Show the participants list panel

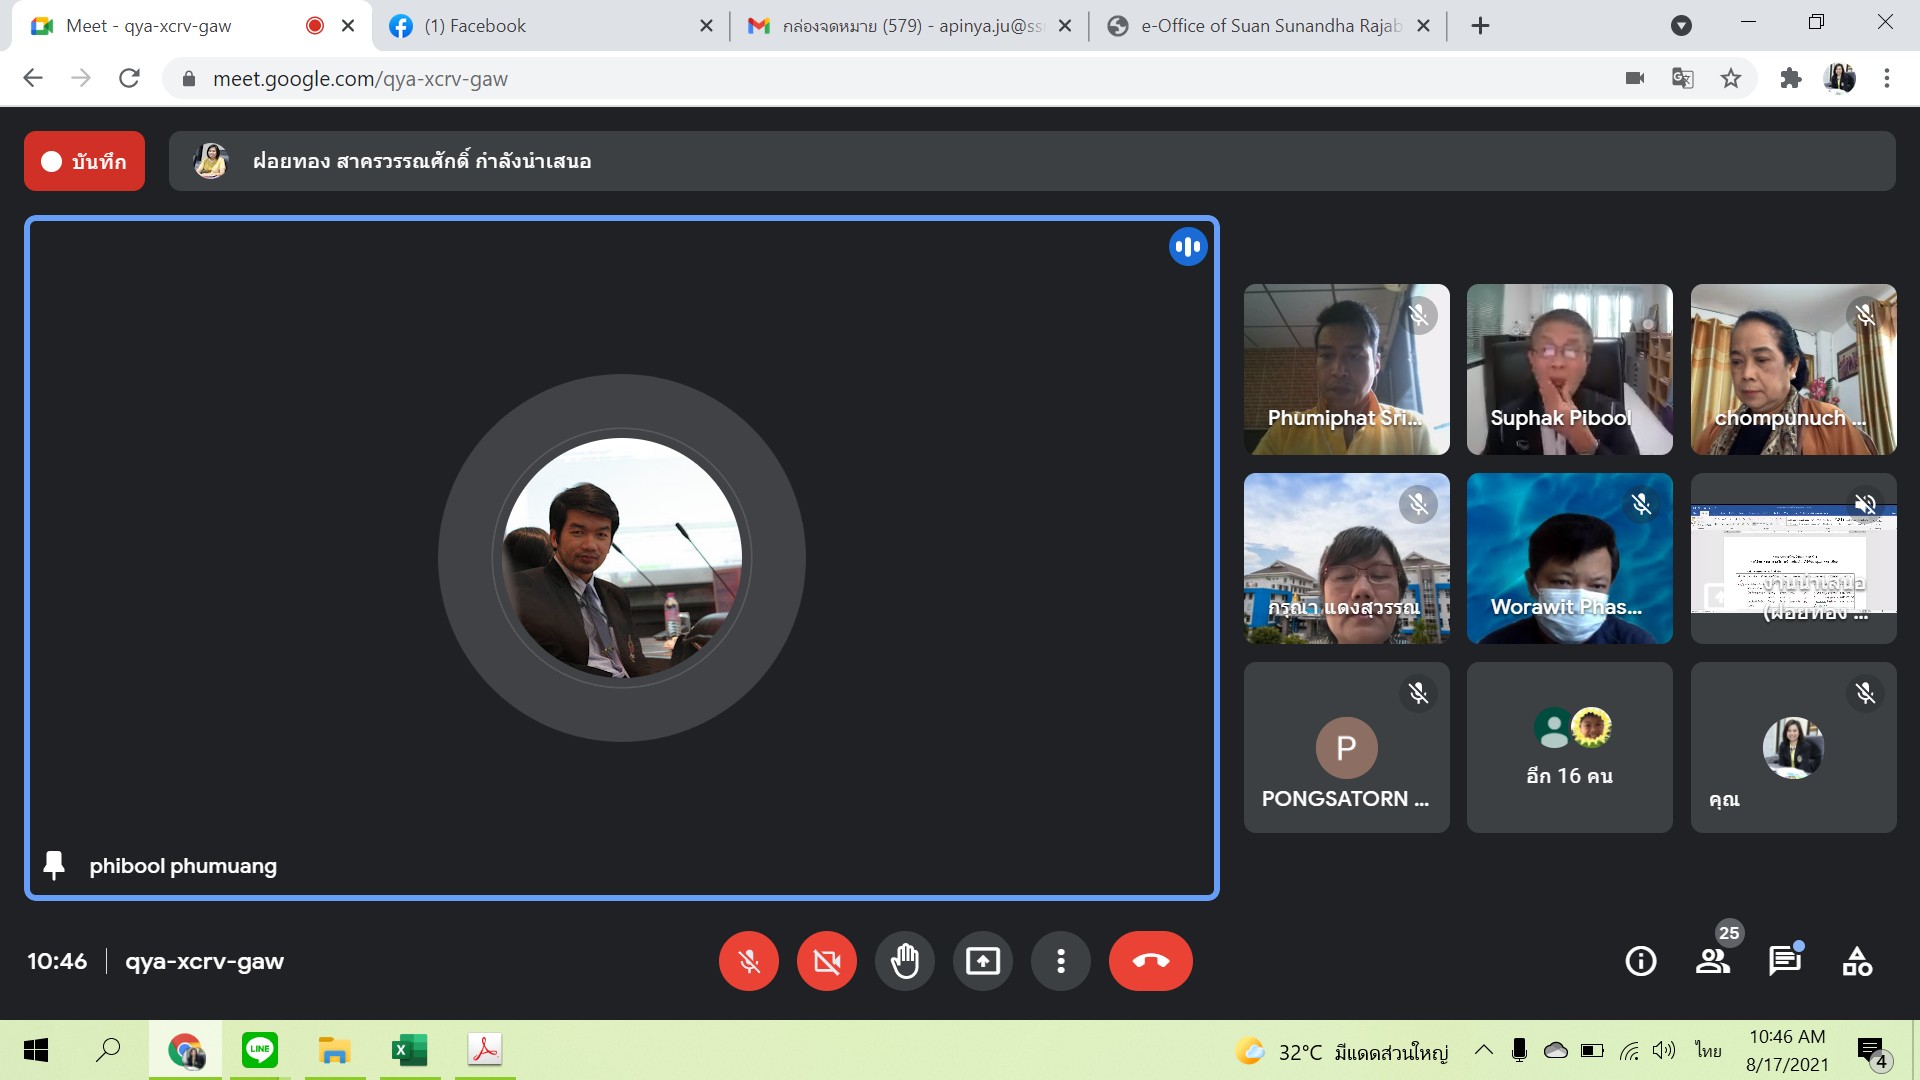pyautogui.click(x=1713, y=961)
